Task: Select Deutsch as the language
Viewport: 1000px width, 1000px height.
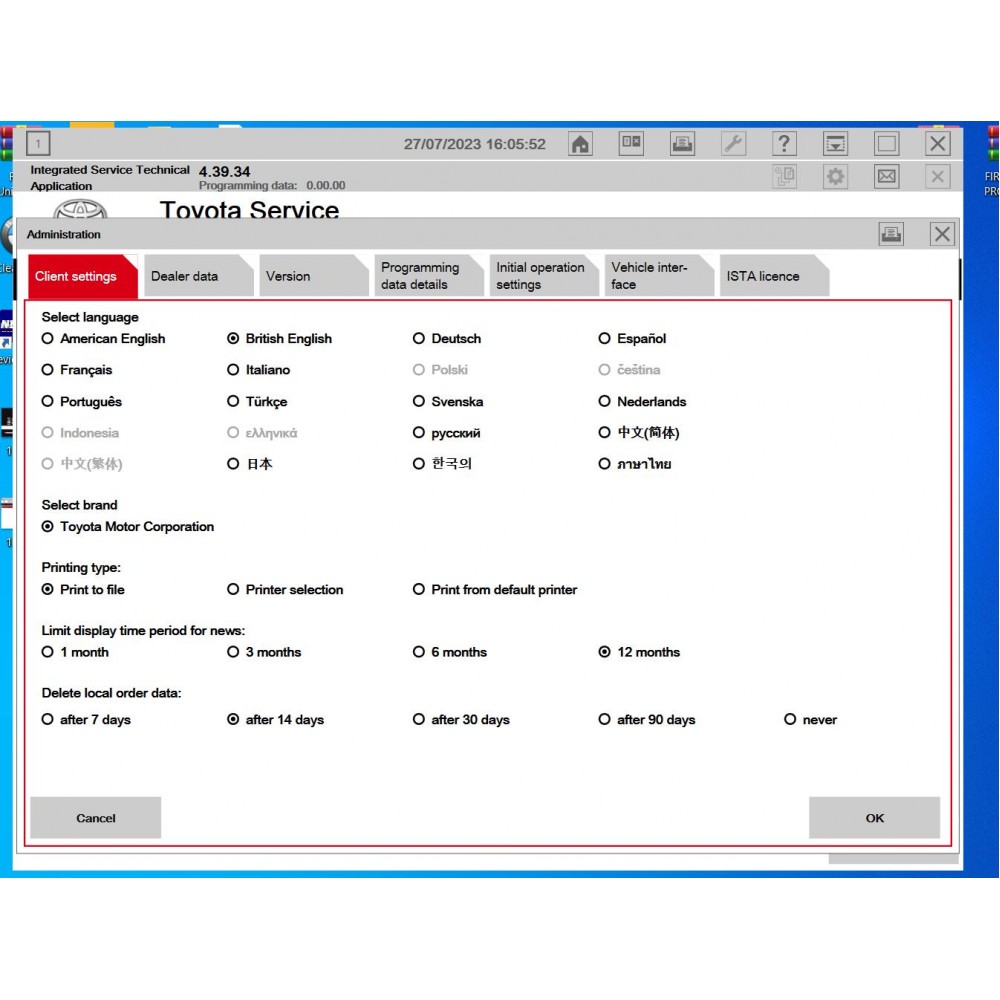Action: (419, 338)
